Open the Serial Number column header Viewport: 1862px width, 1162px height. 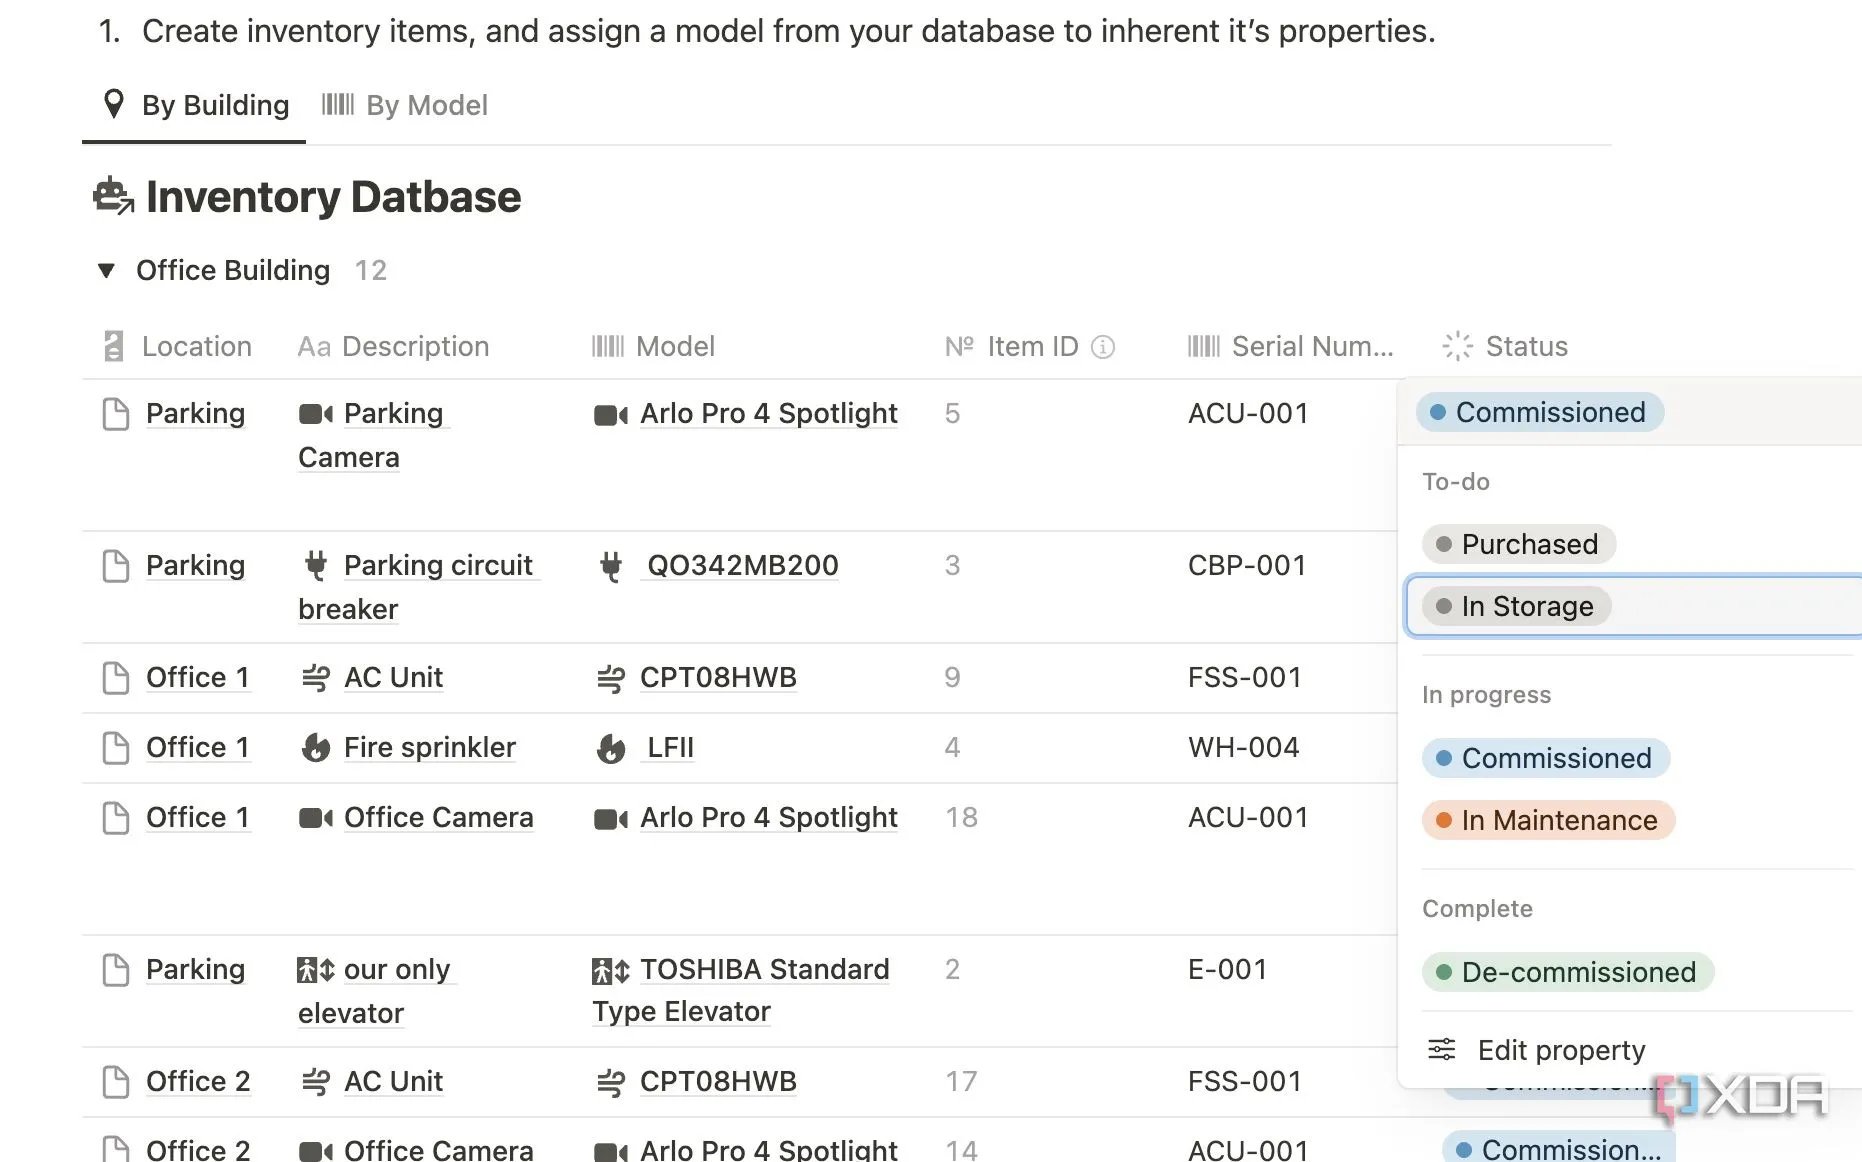1290,346
